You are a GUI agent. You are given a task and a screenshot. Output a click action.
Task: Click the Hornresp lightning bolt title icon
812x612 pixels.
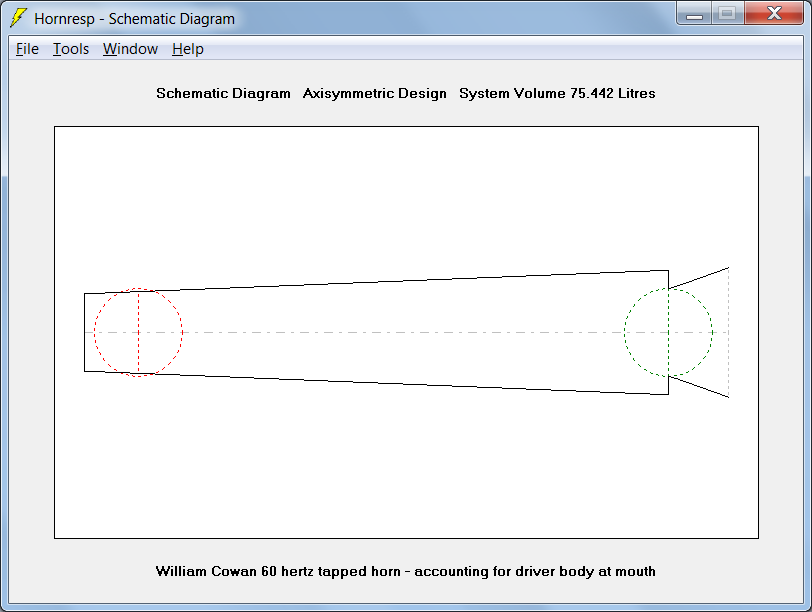[x=18, y=18]
